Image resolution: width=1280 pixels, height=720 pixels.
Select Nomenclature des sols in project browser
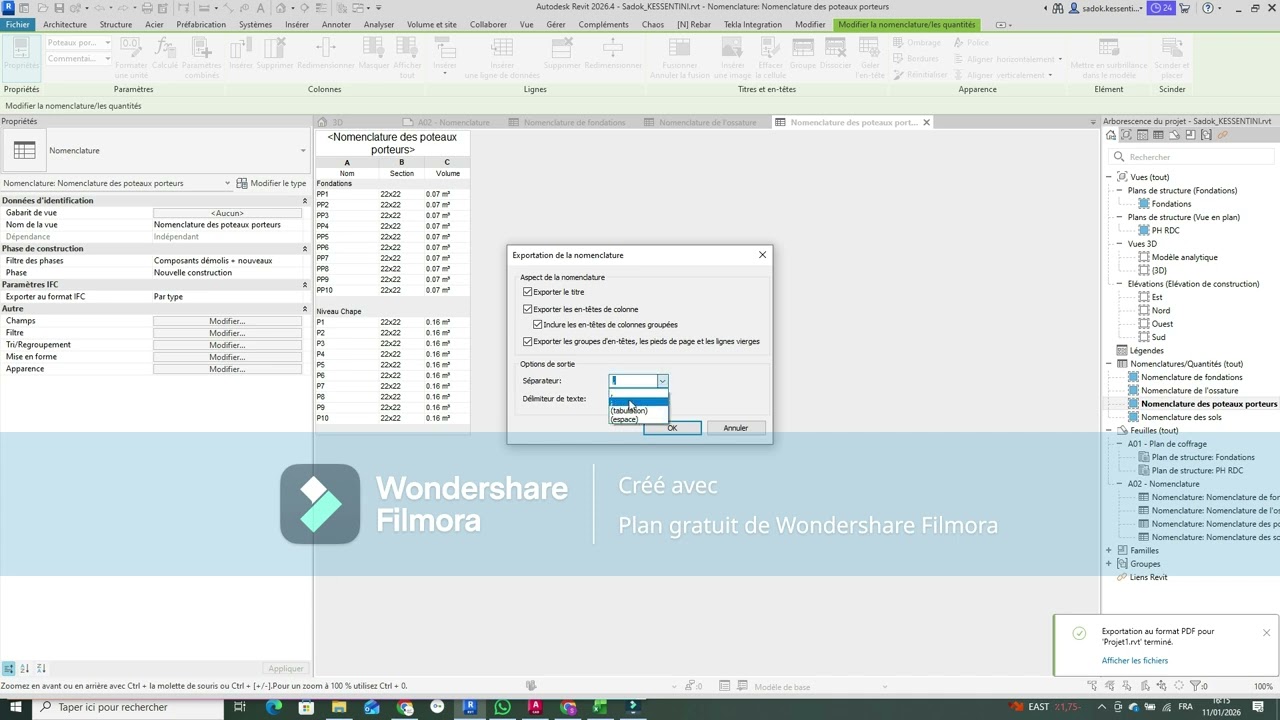click(x=1181, y=417)
